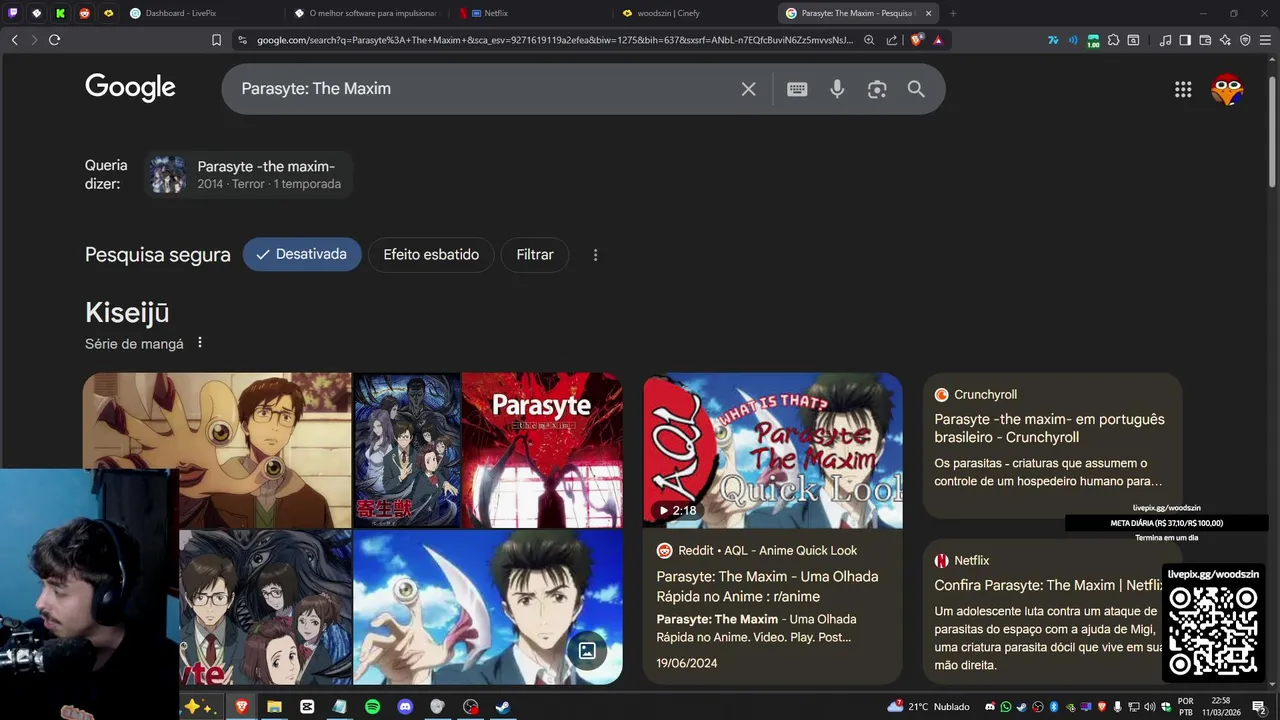Click the POR PTB language indicator
The height and width of the screenshot is (720, 1280).
click(x=1185, y=707)
